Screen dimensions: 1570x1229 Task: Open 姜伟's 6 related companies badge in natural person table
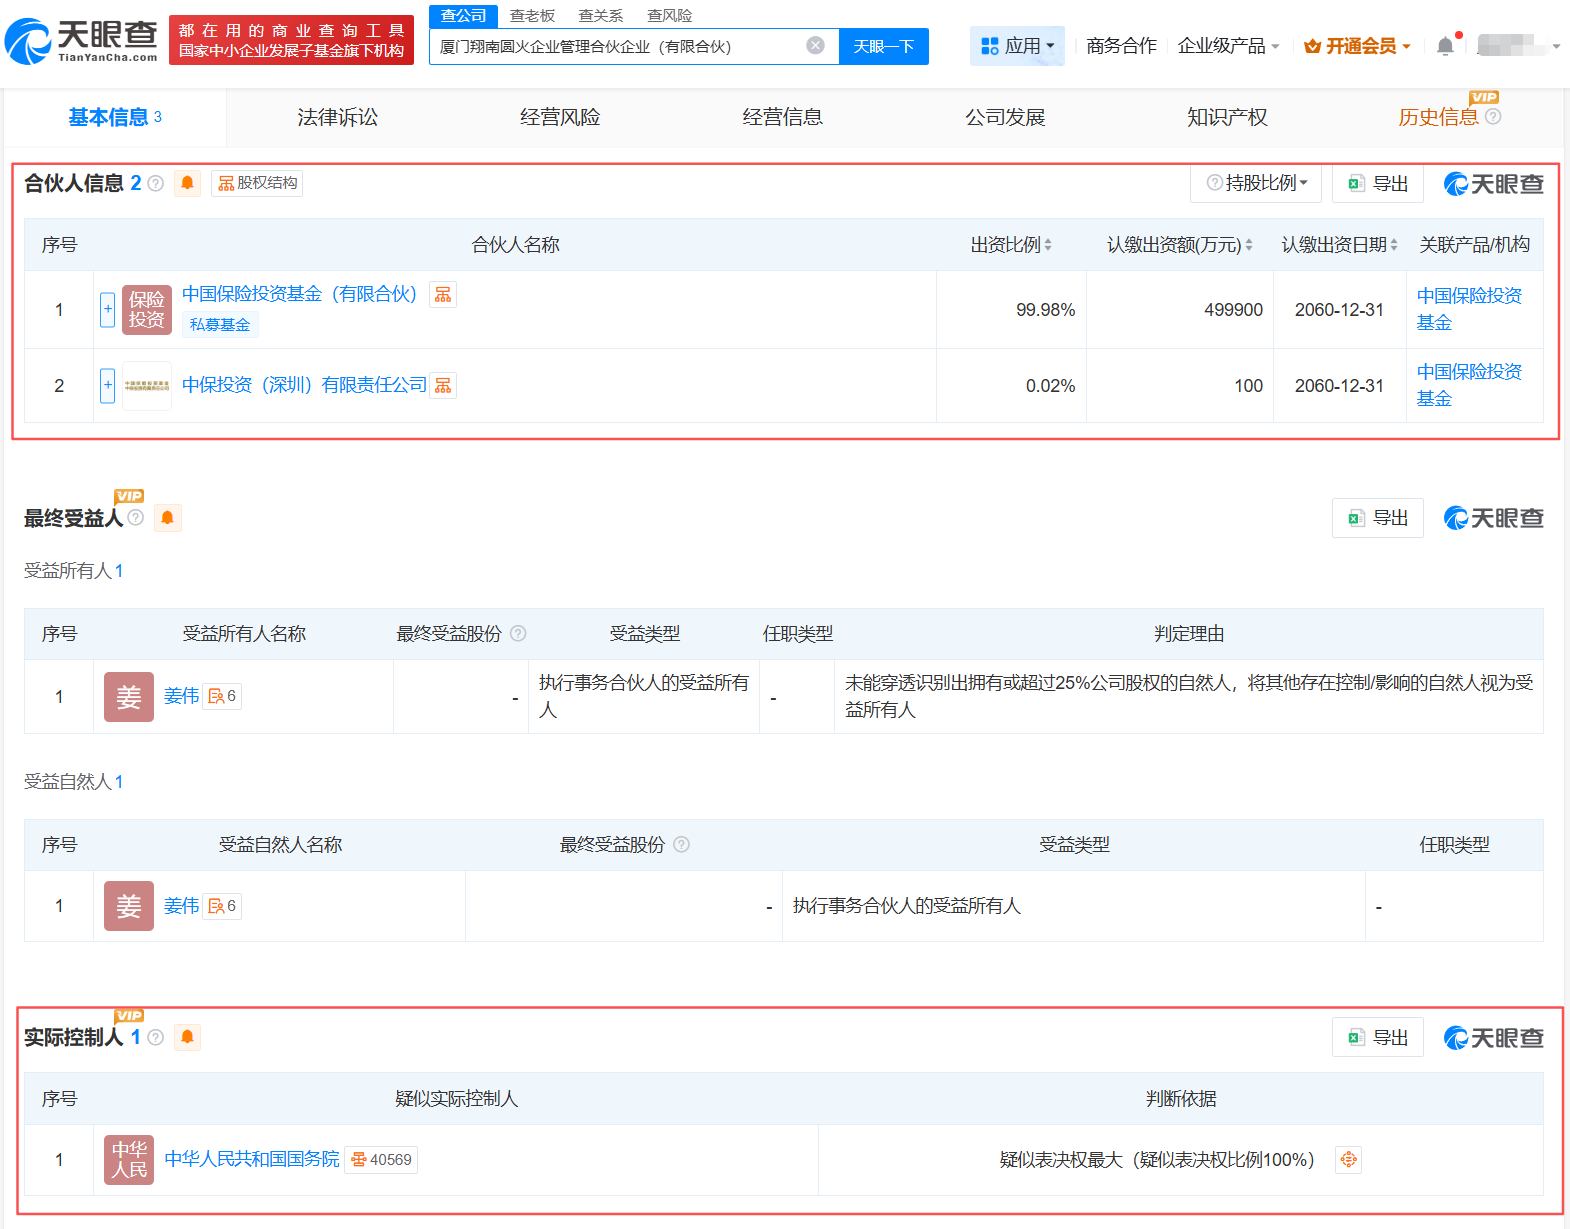pos(222,906)
